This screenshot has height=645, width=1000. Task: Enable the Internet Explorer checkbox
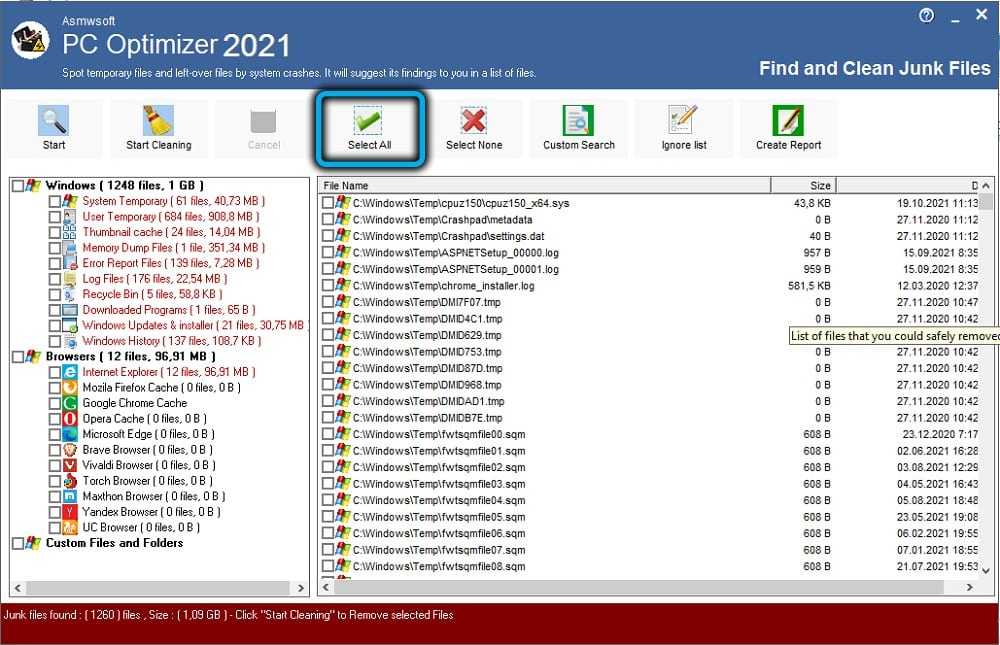click(56, 372)
